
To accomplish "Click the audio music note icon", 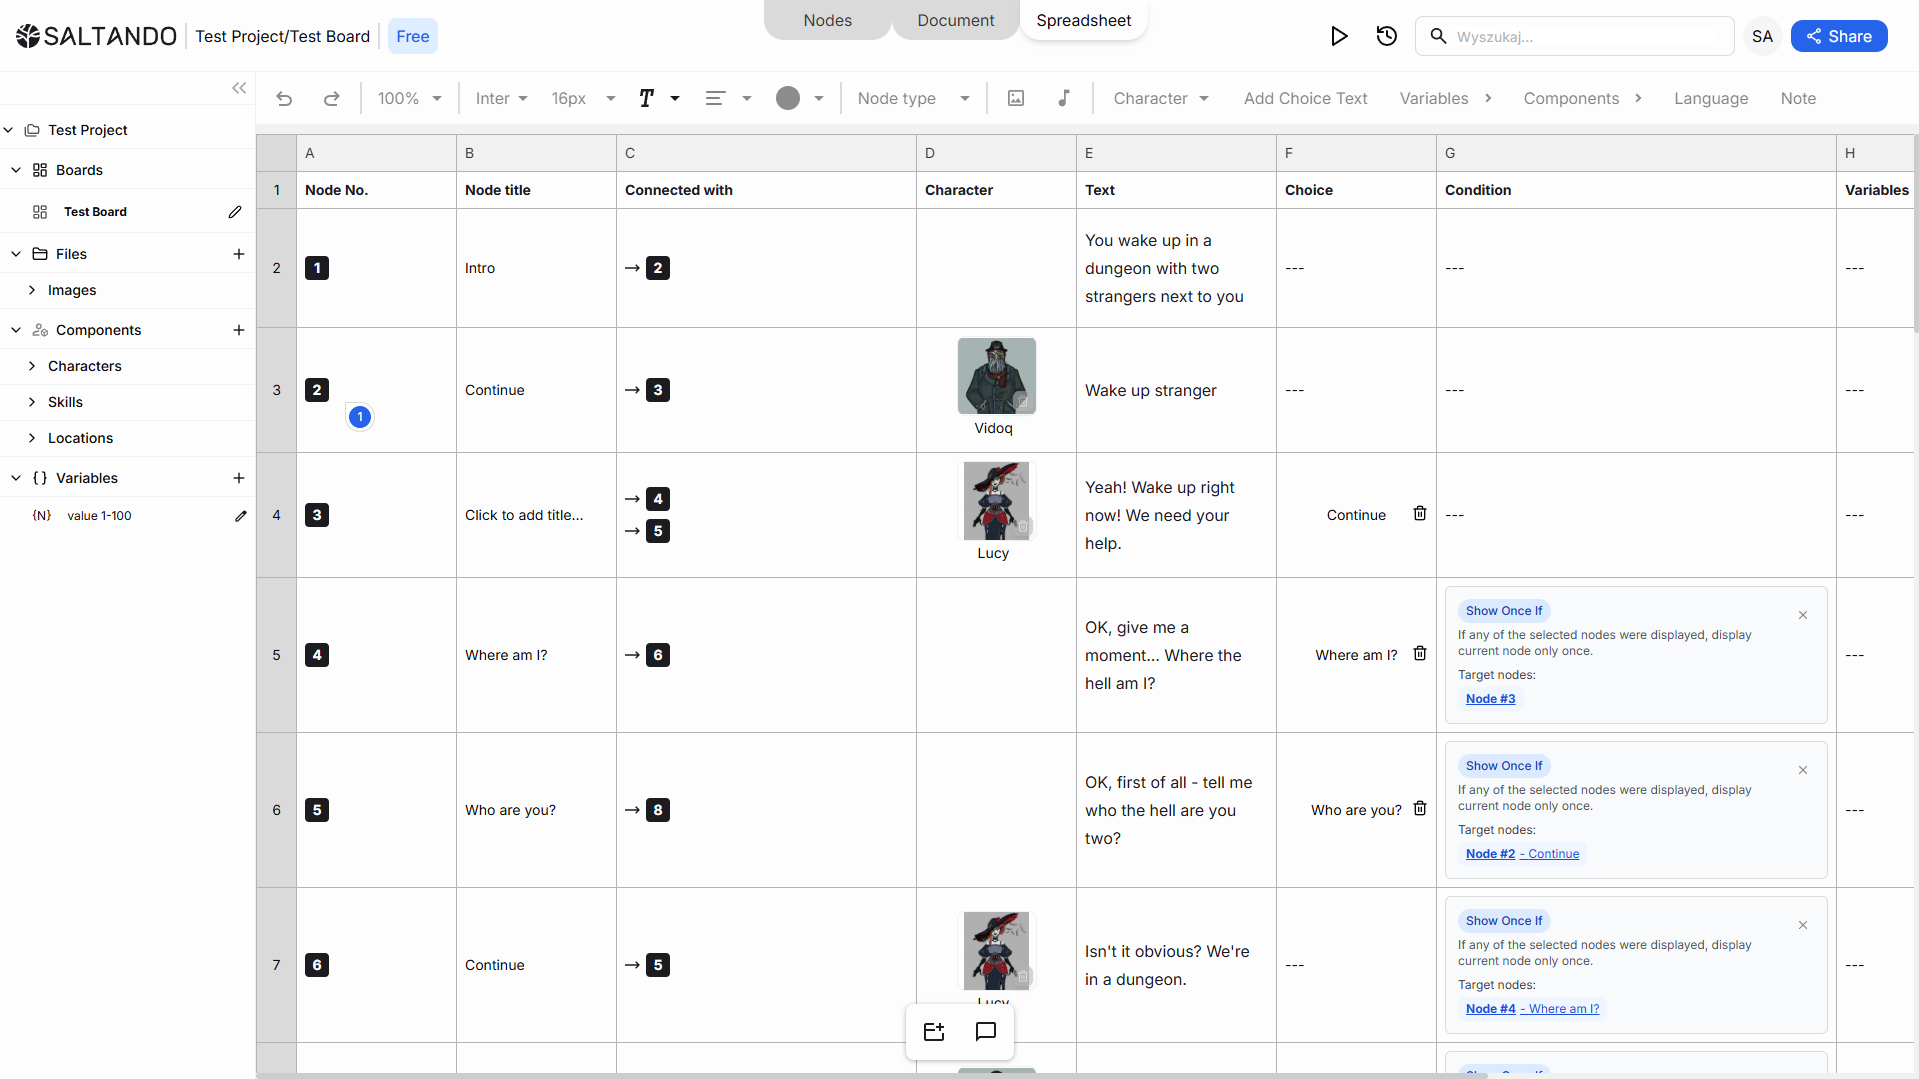I will [x=1064, y=98].
